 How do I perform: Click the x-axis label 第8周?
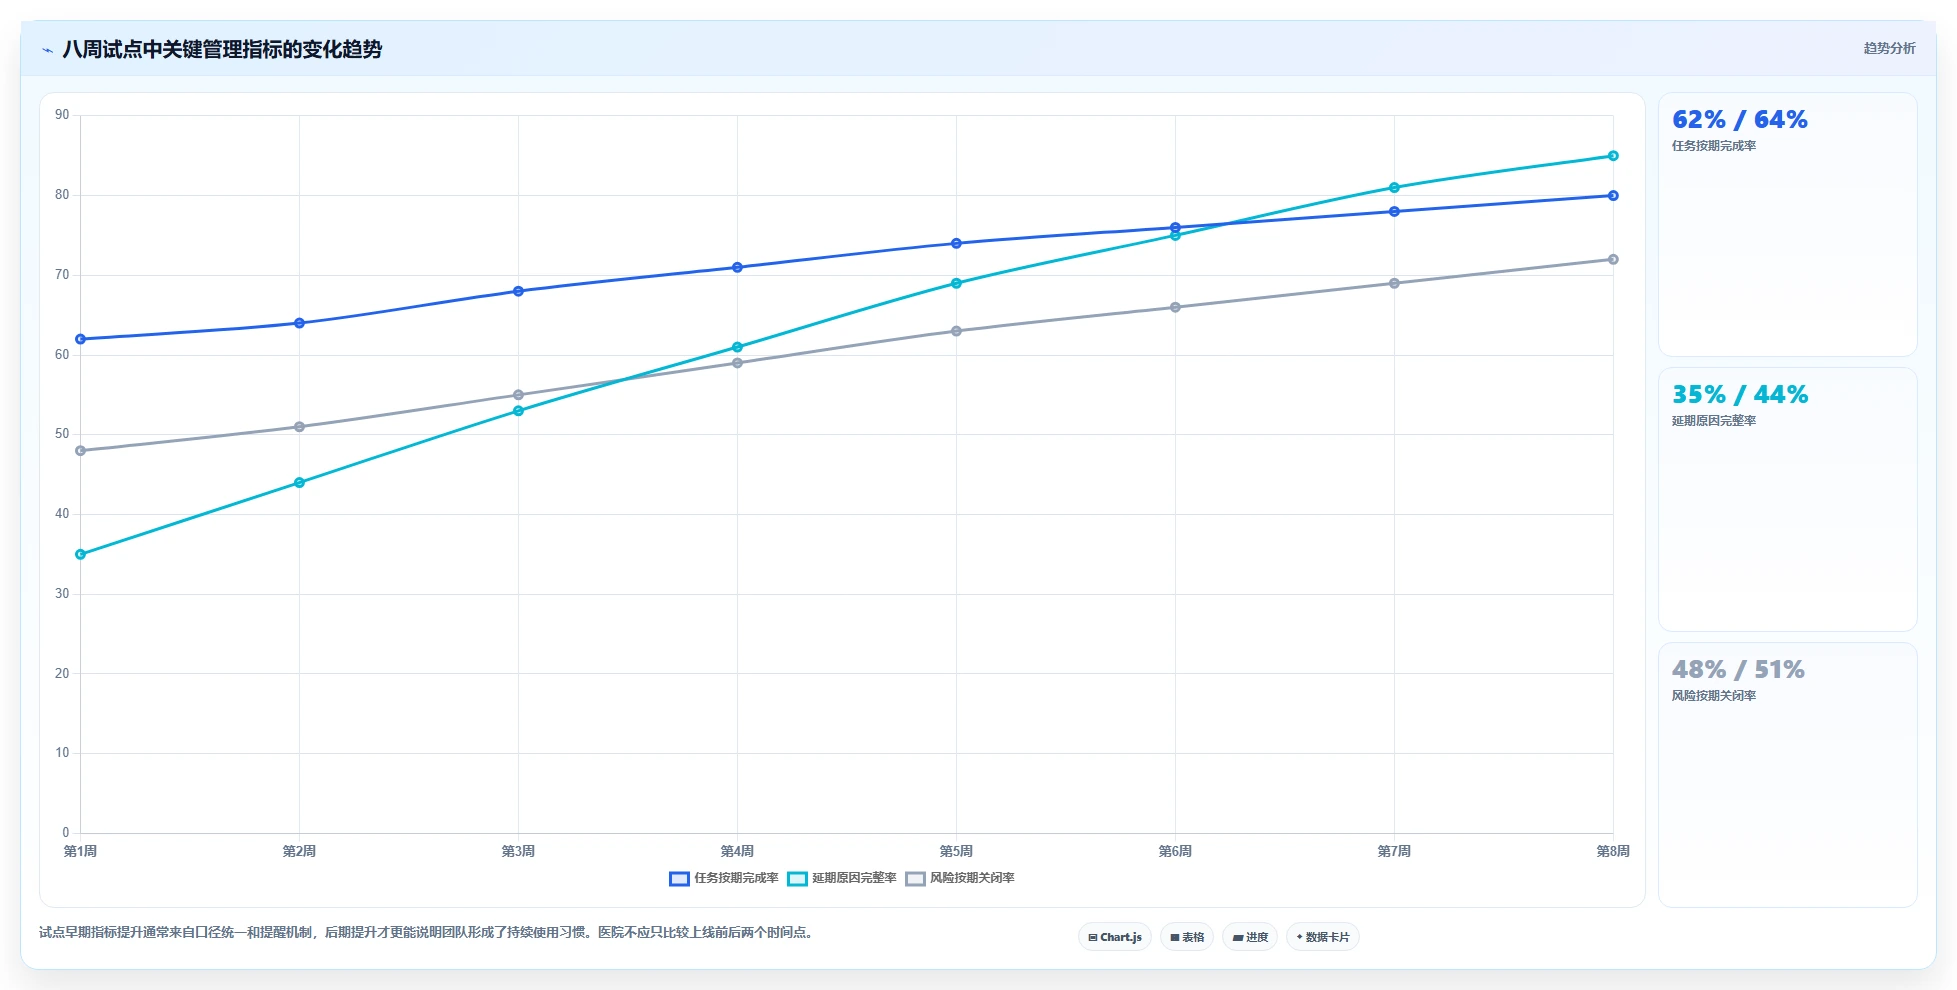(x=1613, y=851)
